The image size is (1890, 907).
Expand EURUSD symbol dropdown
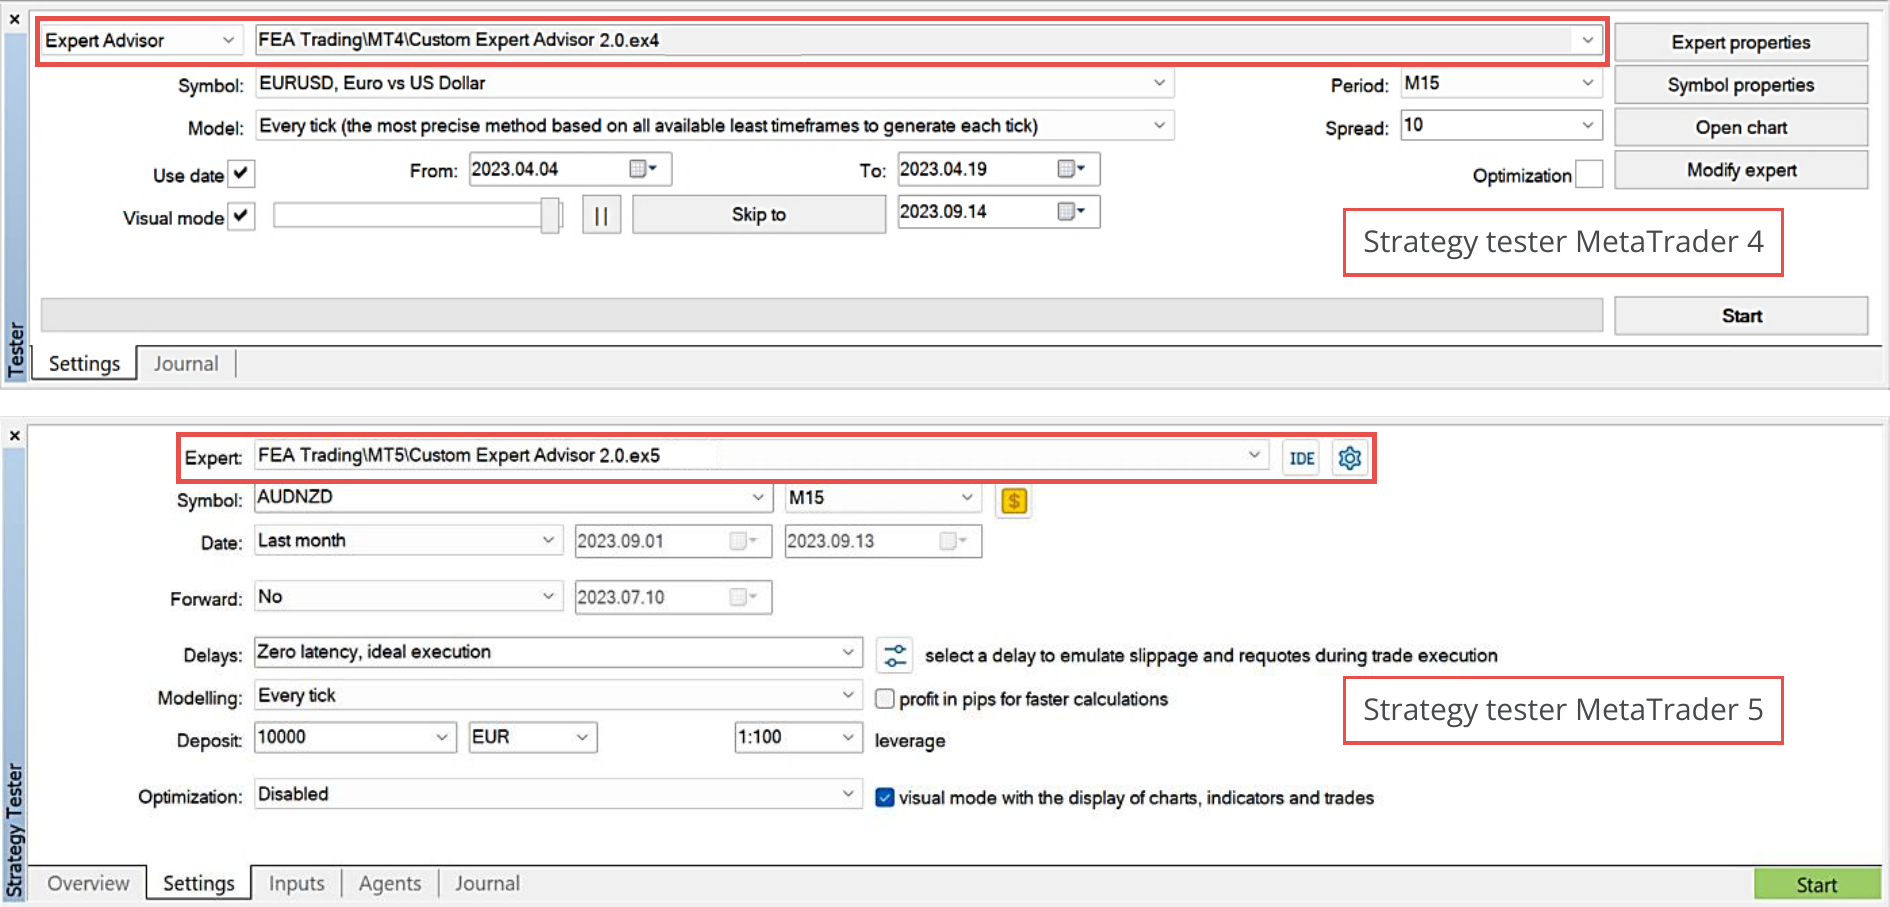pos(1159,83)
